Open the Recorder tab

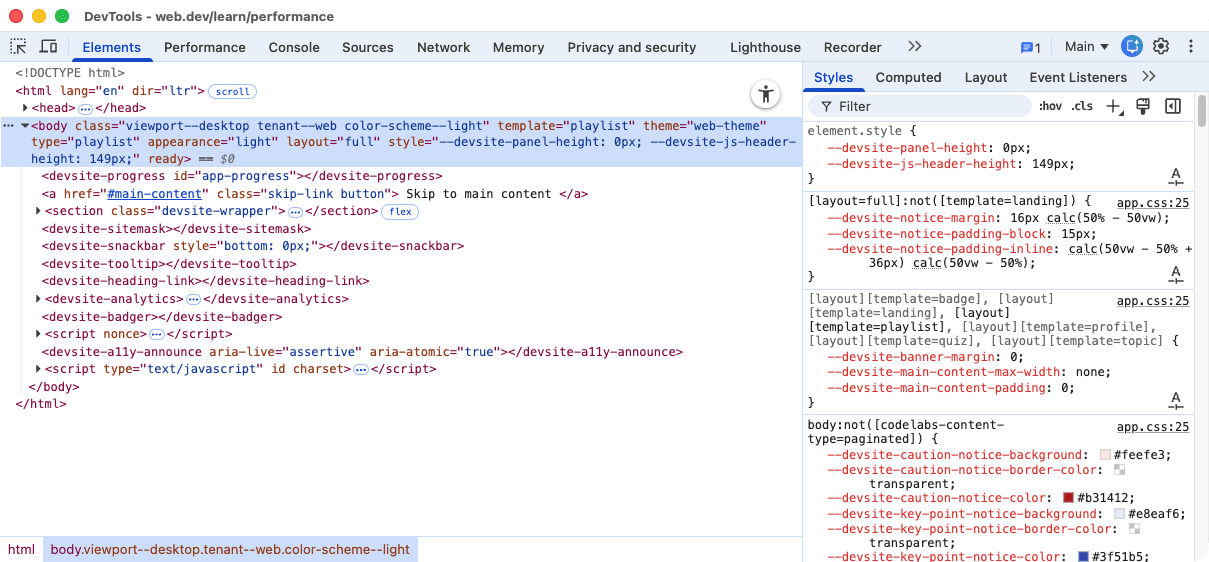click(853, 47)
